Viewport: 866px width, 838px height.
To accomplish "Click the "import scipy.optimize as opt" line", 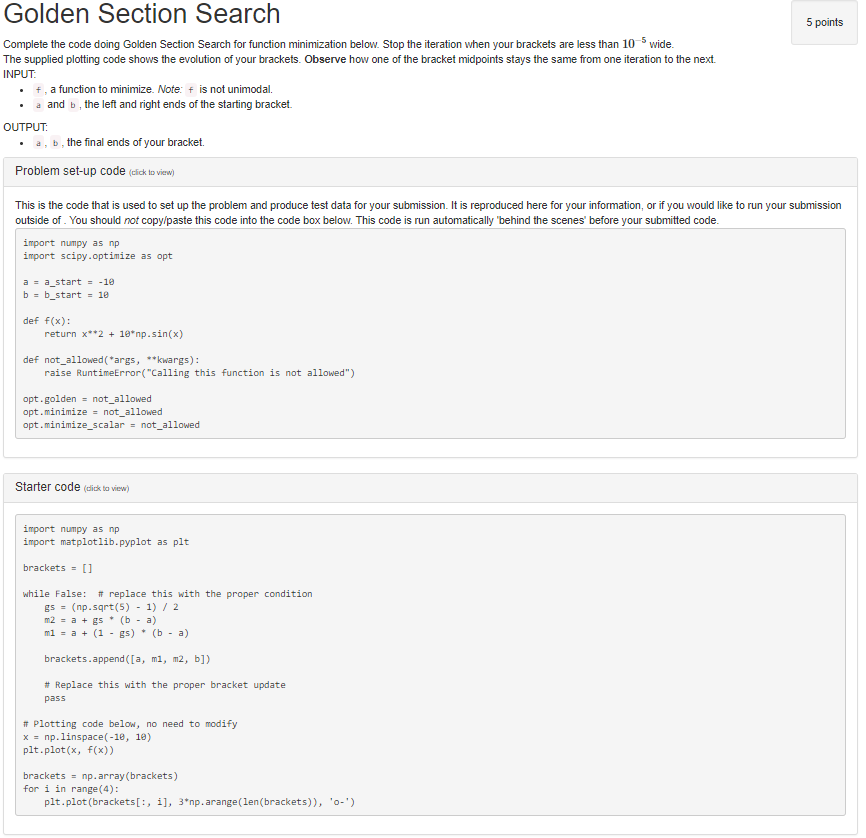I will pos(97,256).
